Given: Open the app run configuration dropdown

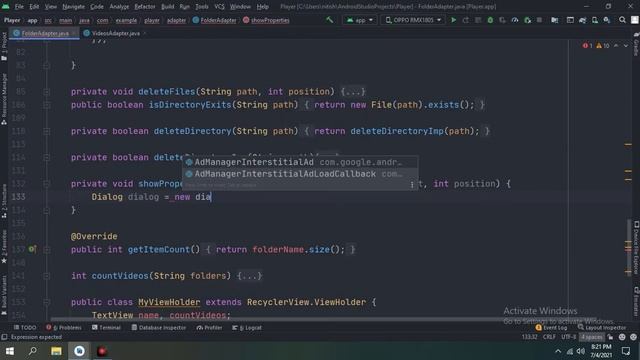Looking at the screenshot, I should tap(360, 20).
